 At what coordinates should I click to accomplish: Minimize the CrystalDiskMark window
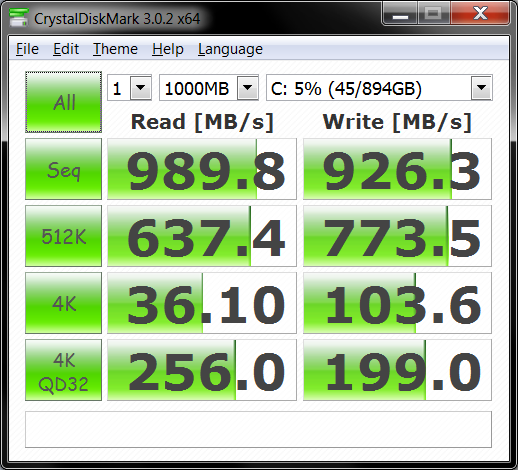point(400,13)
